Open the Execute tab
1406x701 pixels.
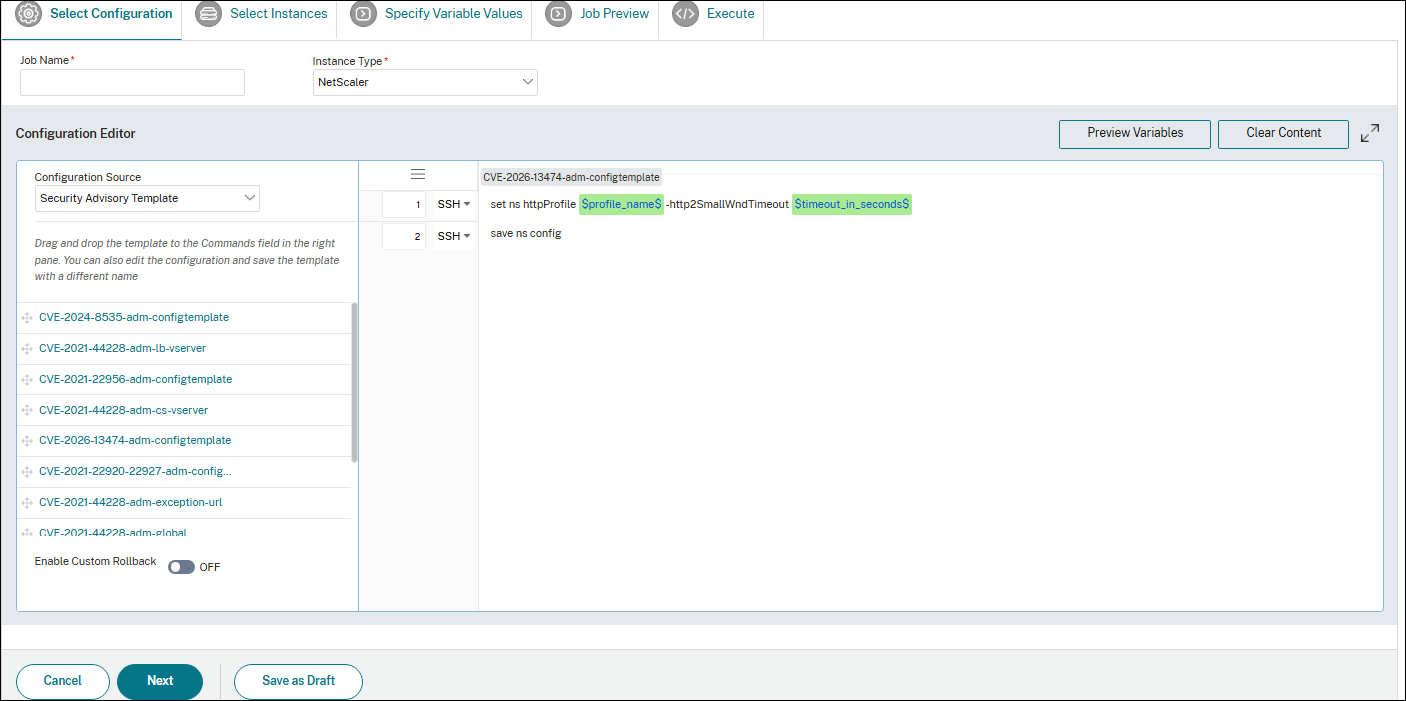point(711,17)
